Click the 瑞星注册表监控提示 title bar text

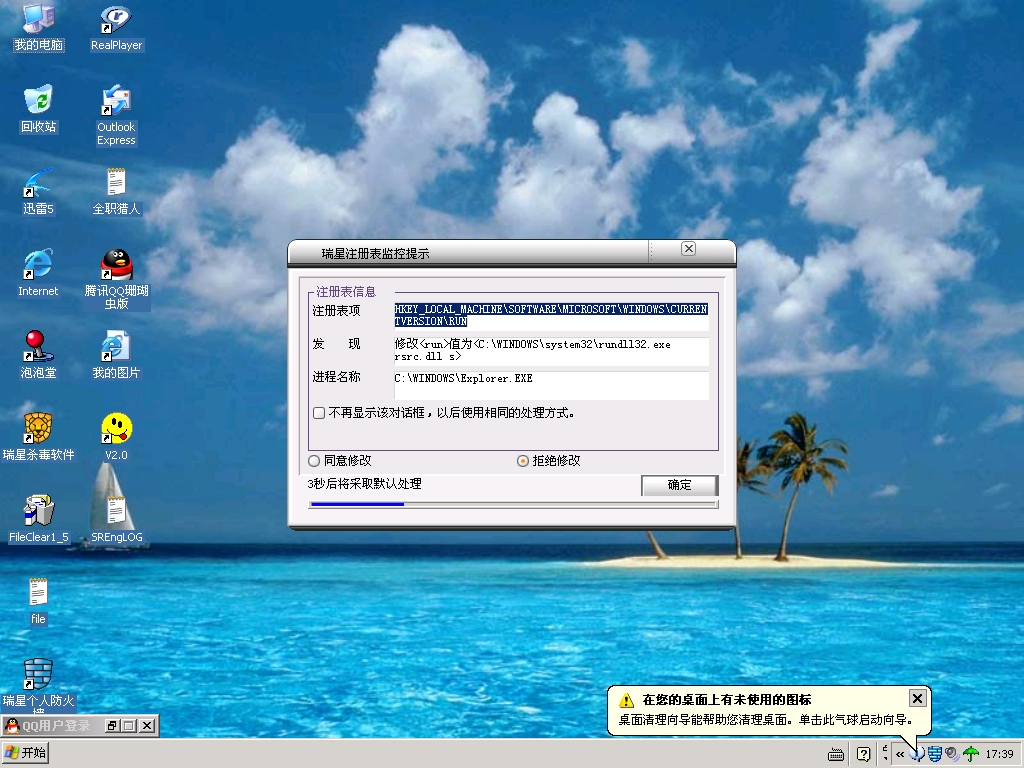[x=376, y=253]
